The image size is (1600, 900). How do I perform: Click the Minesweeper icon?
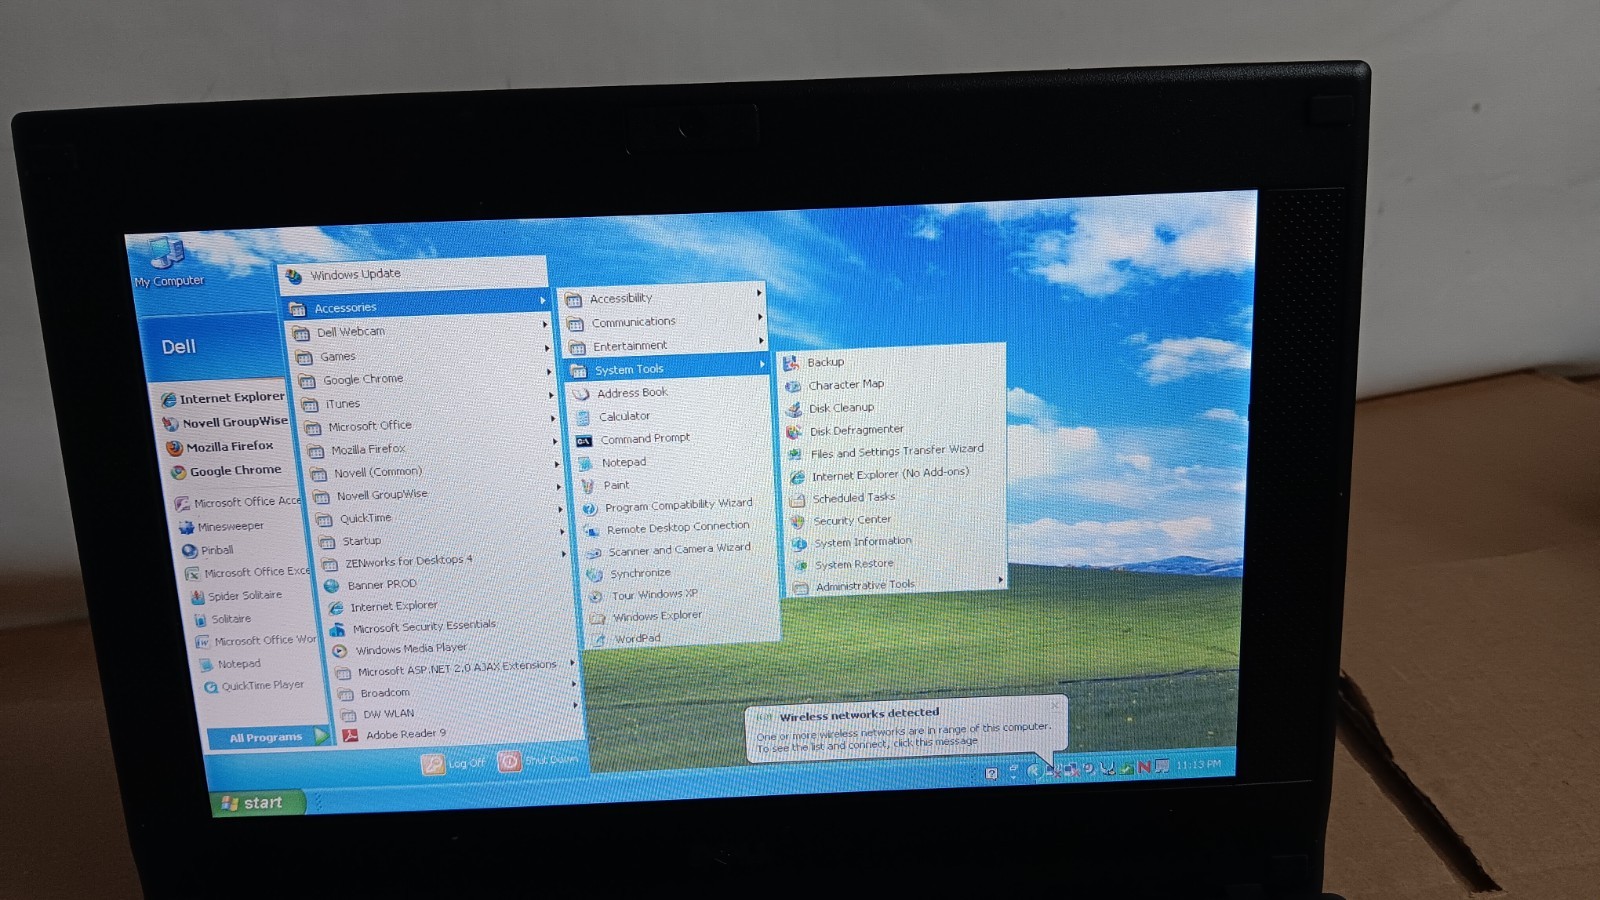tap(186, 527)
